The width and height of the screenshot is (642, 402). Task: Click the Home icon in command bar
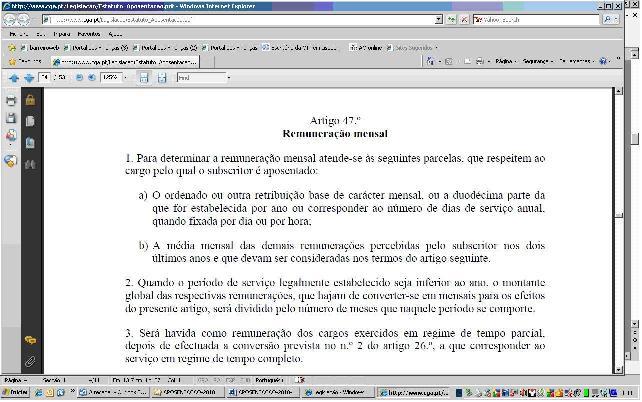click(x=430, y=61)
